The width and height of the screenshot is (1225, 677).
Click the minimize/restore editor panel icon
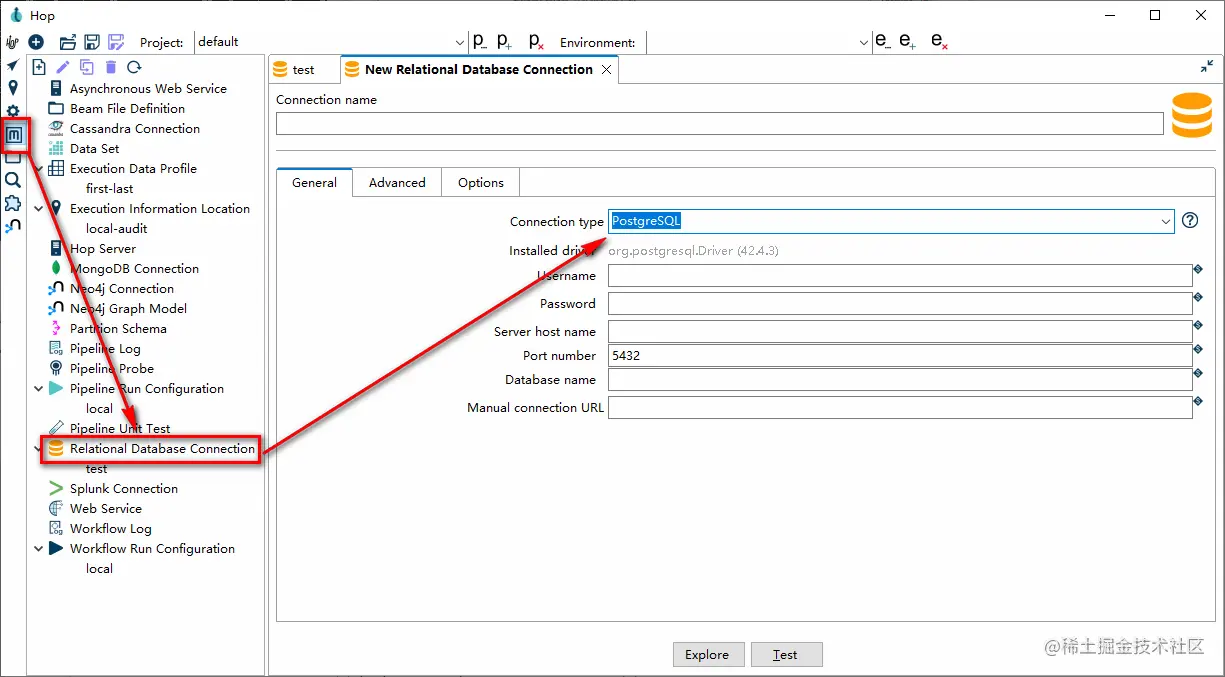[1206, 67]
